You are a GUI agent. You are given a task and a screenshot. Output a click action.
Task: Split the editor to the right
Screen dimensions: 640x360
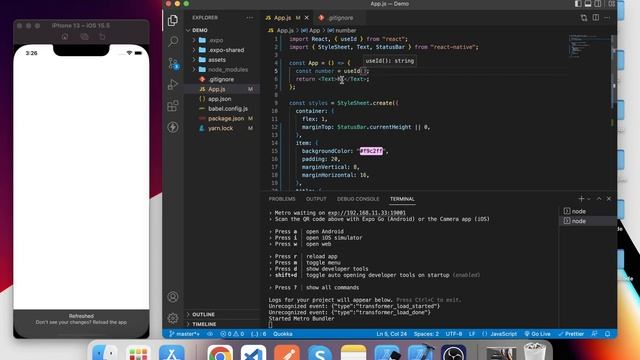596,18
